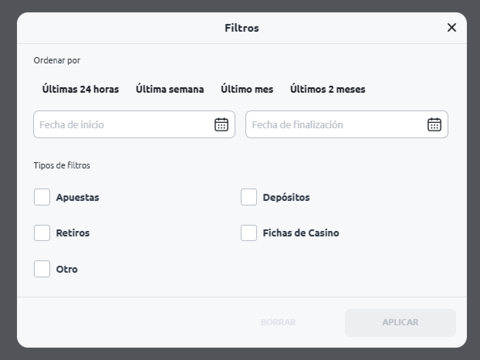Enable the Depósitos checkbox
This screenshot has width=480, height=360.
pyautogui.click(x=249, y=197)
